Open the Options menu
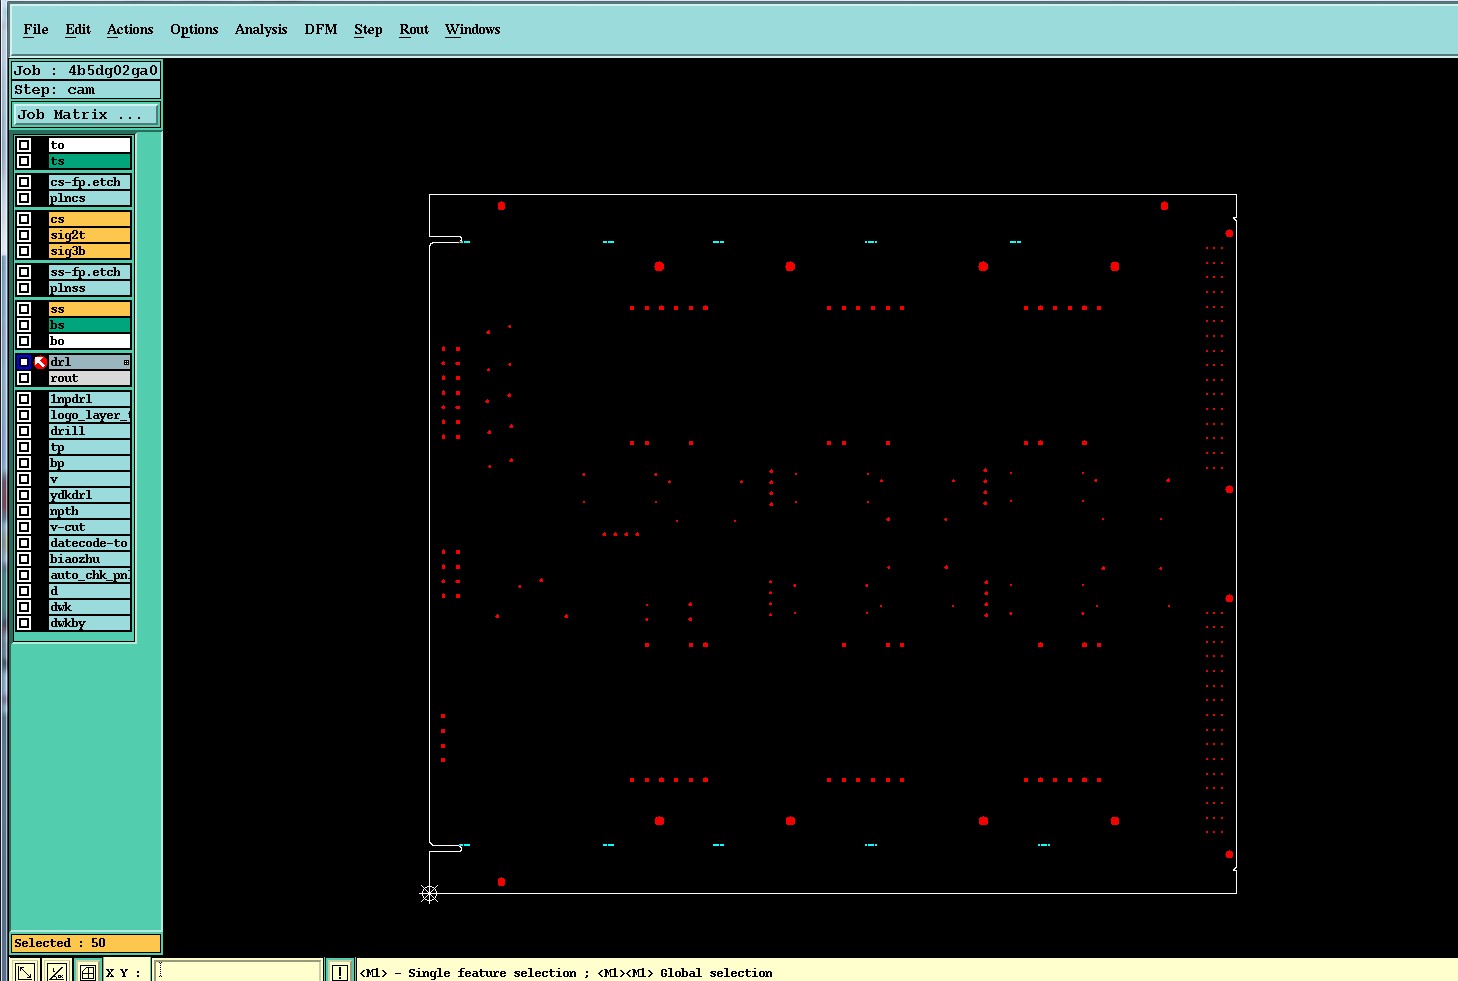 pos(194,29)
